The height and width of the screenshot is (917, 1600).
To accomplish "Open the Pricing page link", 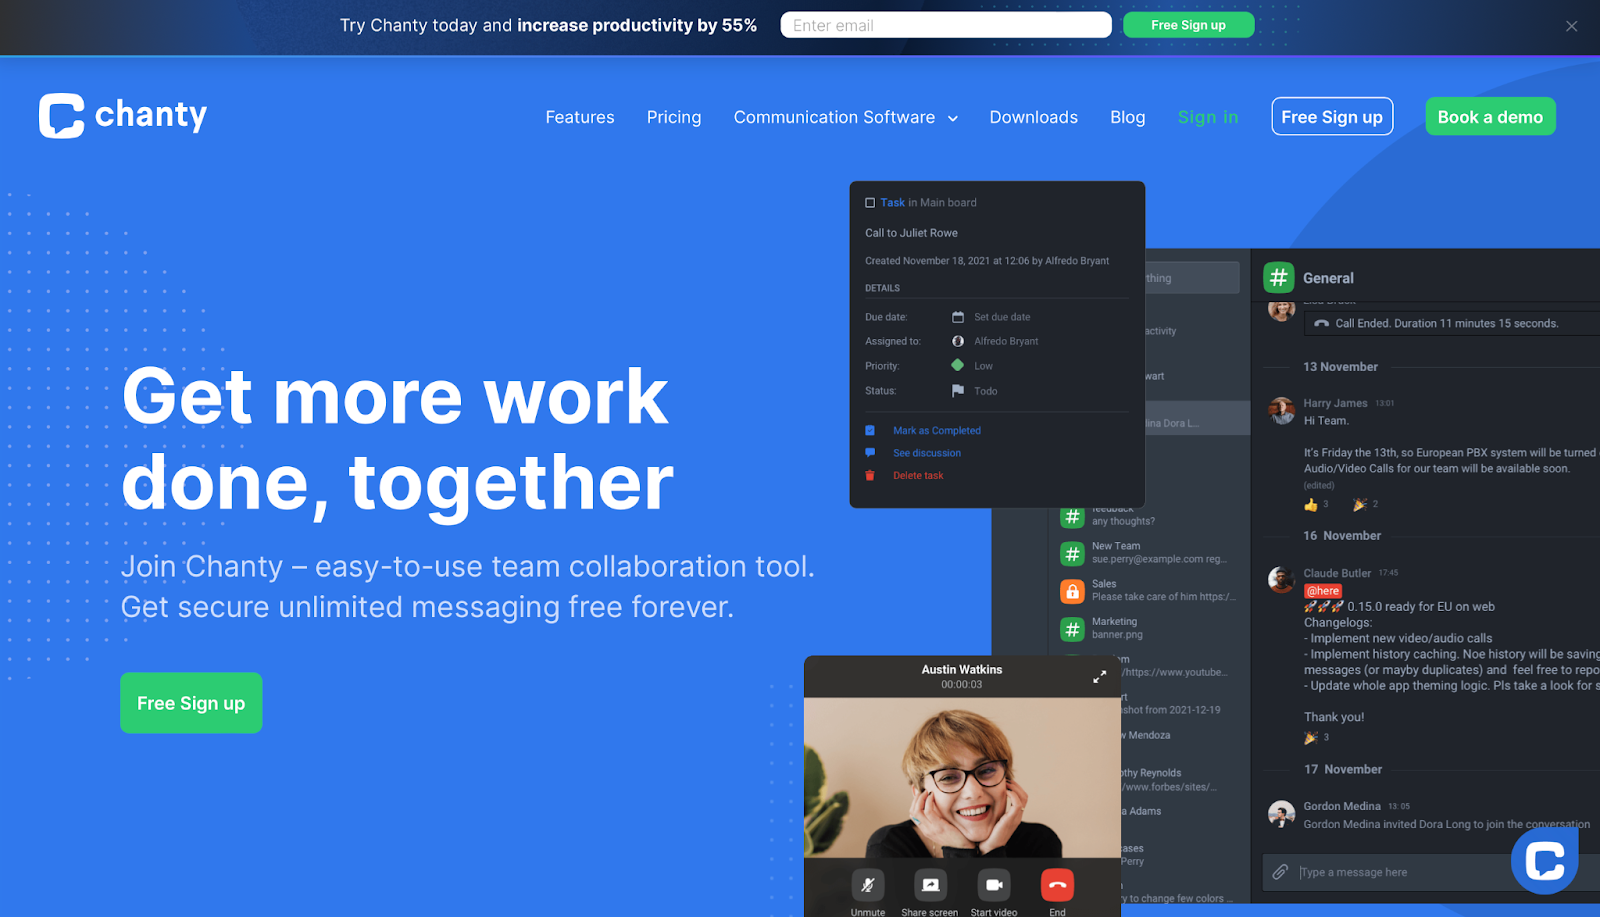I will pos(674,117).
